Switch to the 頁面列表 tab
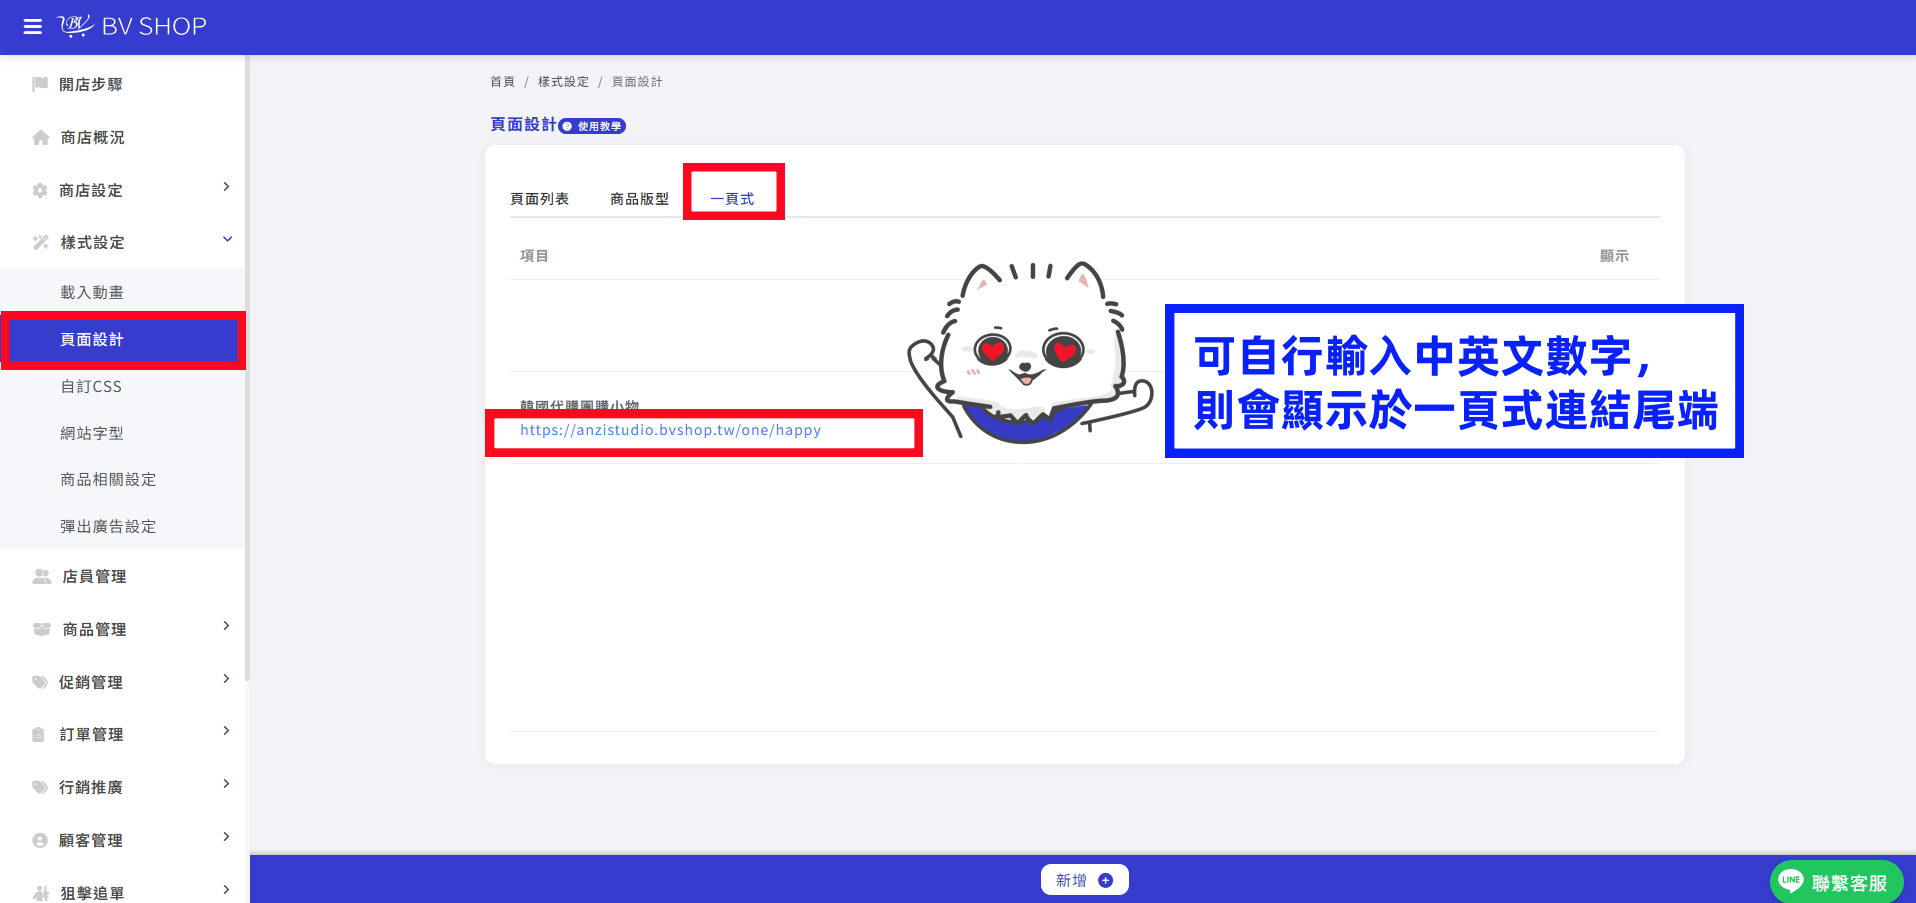 point(540,199)
